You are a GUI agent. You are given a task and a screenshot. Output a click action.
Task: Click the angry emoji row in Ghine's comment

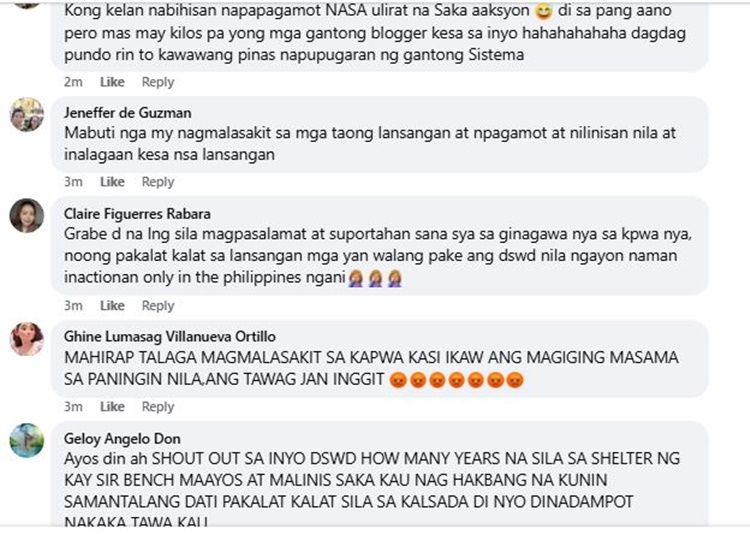coord(456,379)
